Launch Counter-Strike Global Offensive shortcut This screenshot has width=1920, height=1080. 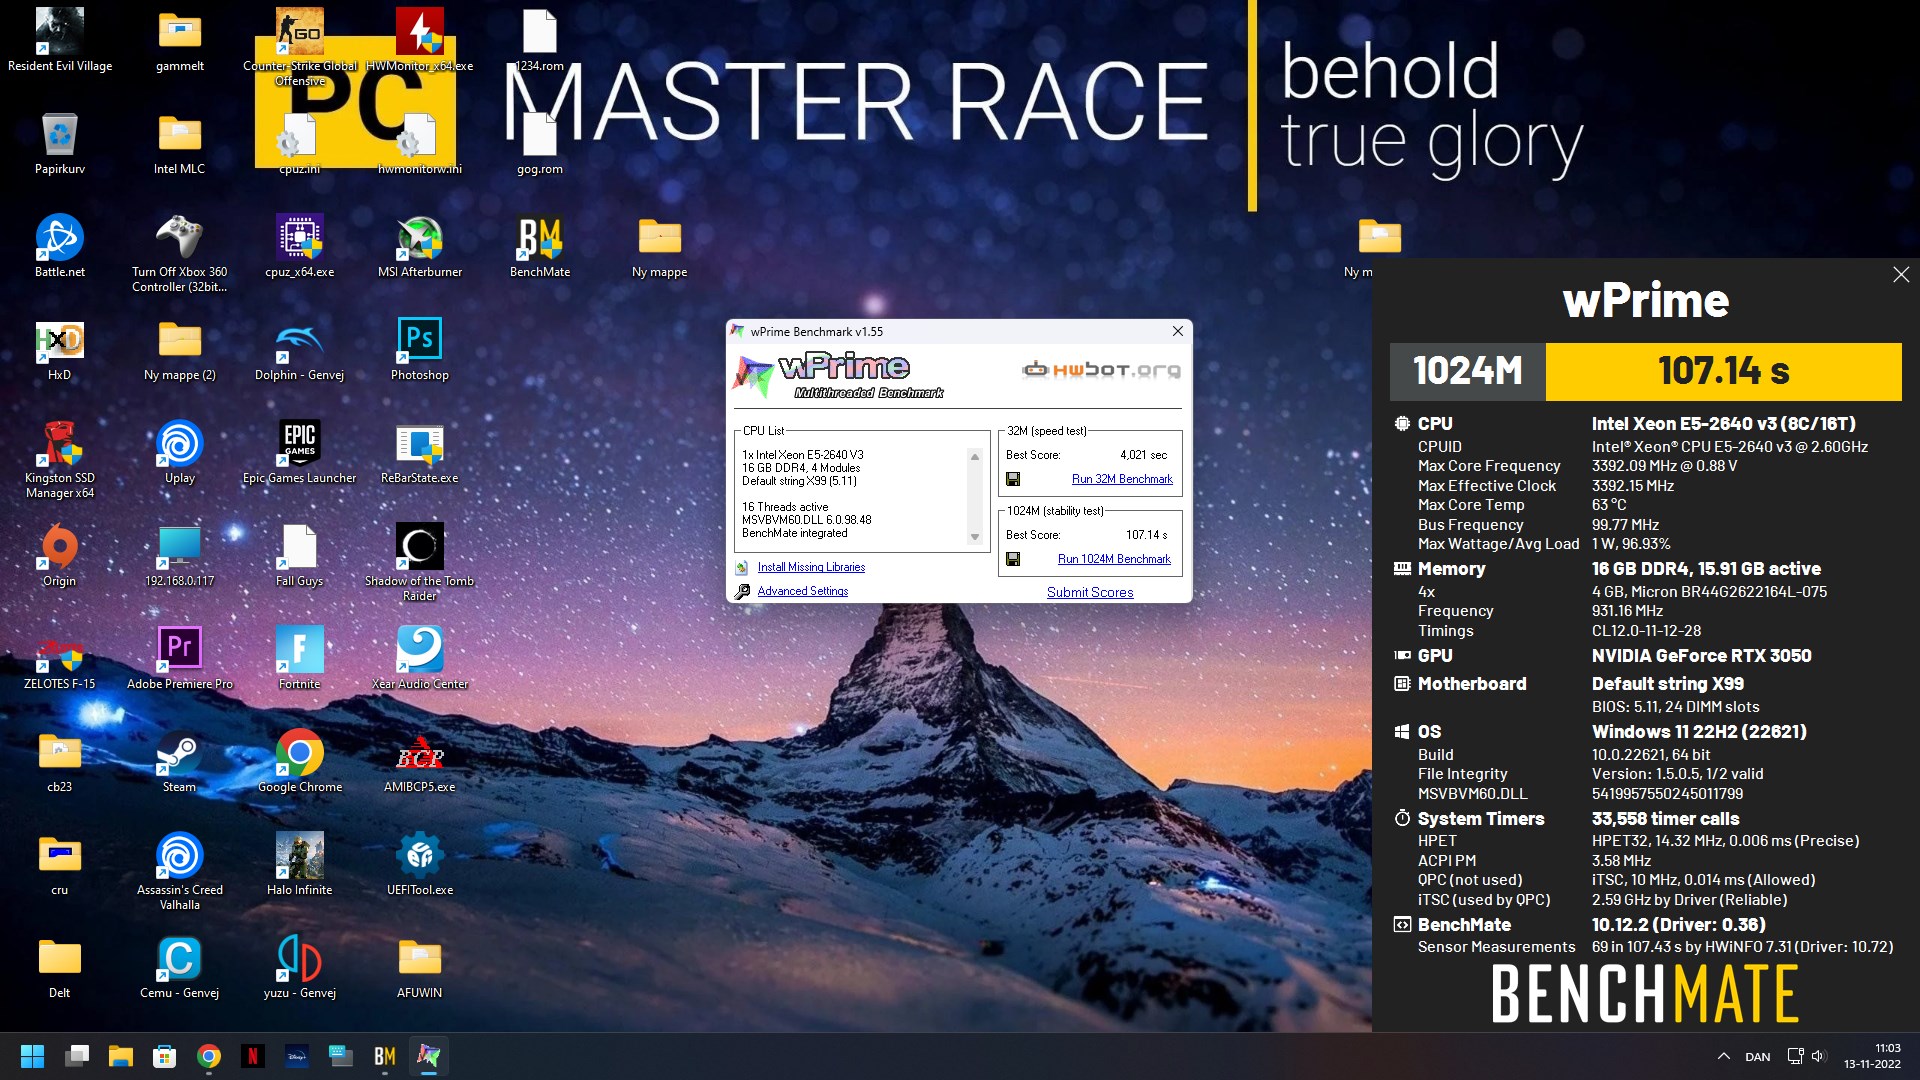click(x=300, y=45)
